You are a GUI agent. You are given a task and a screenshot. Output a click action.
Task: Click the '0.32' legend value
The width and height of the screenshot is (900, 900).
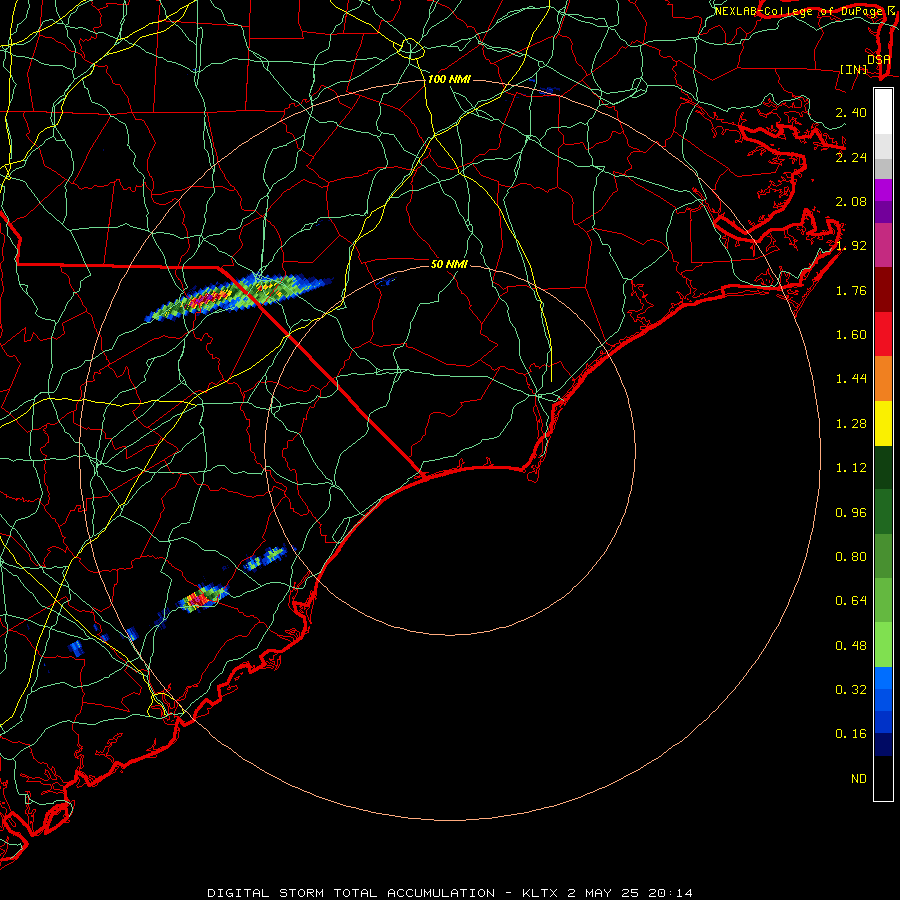pos(851,690)
